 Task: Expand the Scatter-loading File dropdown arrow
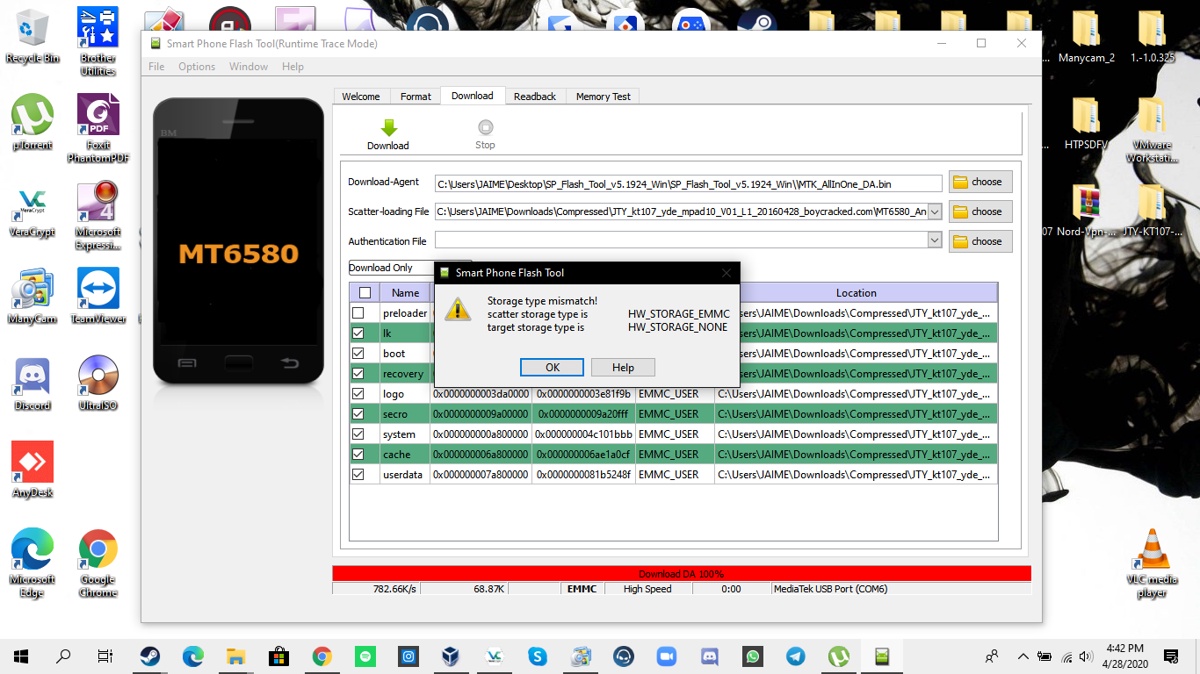pos(935,212)
